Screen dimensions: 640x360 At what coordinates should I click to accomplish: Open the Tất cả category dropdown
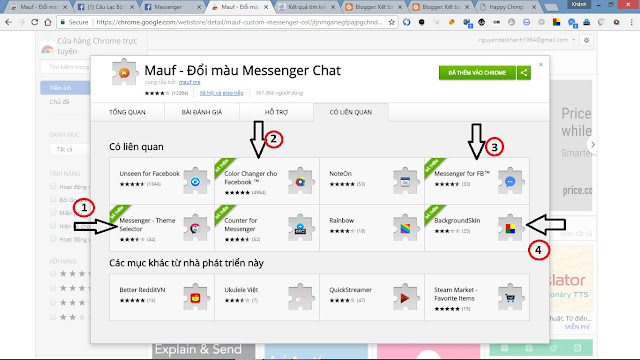[x=69, y=149]
